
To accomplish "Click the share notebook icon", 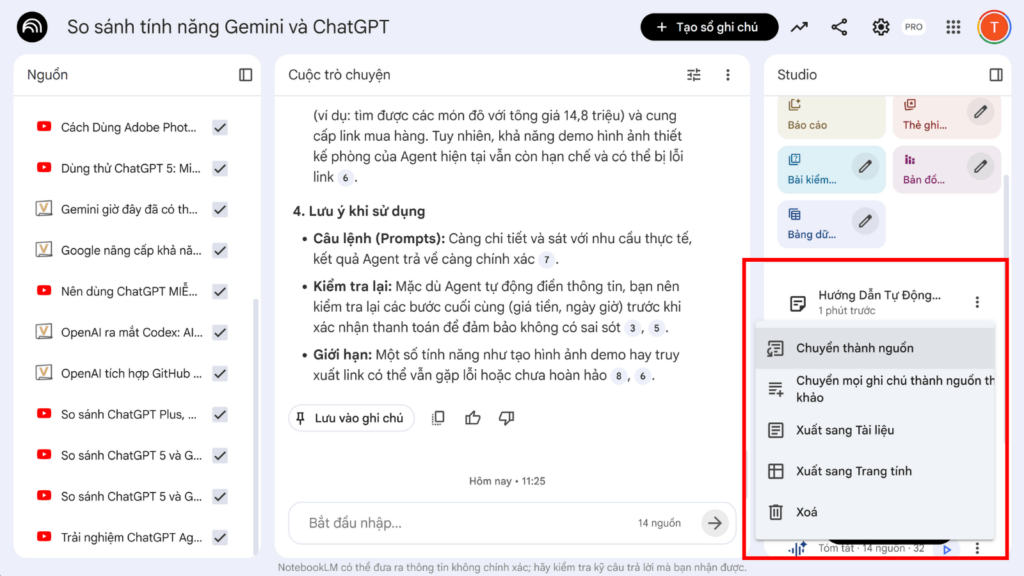I will point(839,27).
